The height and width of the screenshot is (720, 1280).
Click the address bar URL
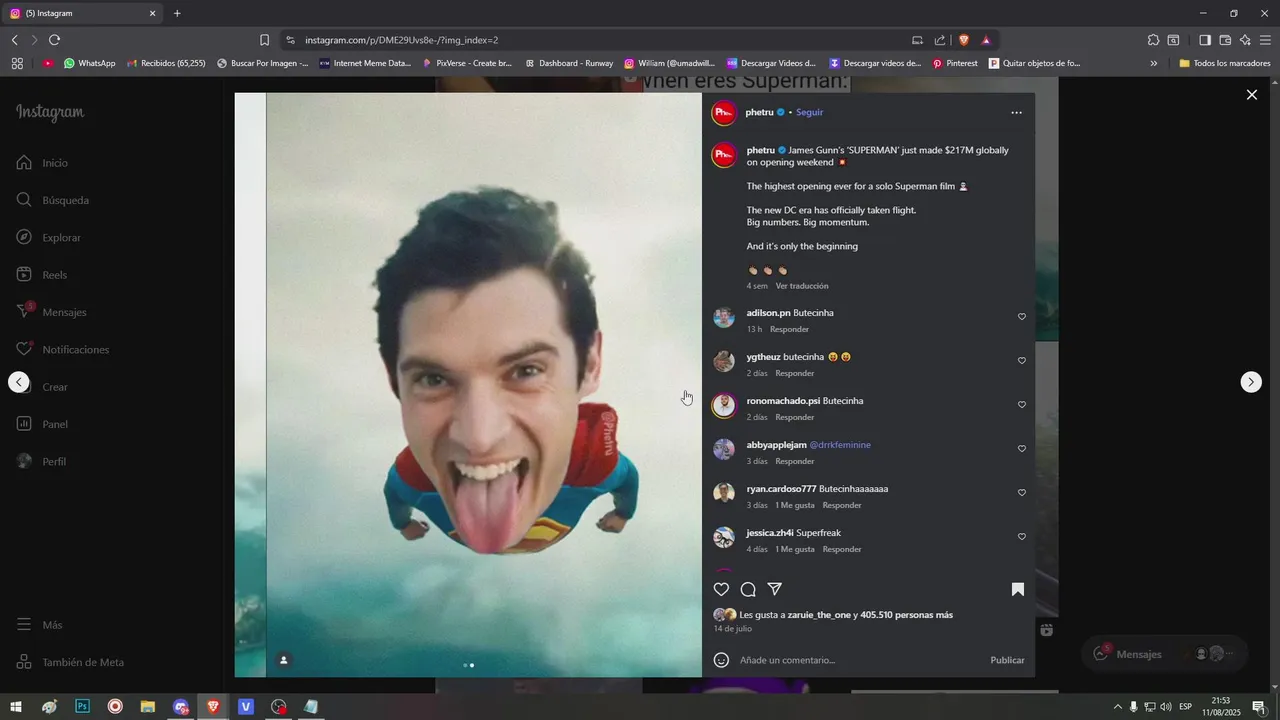tap(401, 40)
